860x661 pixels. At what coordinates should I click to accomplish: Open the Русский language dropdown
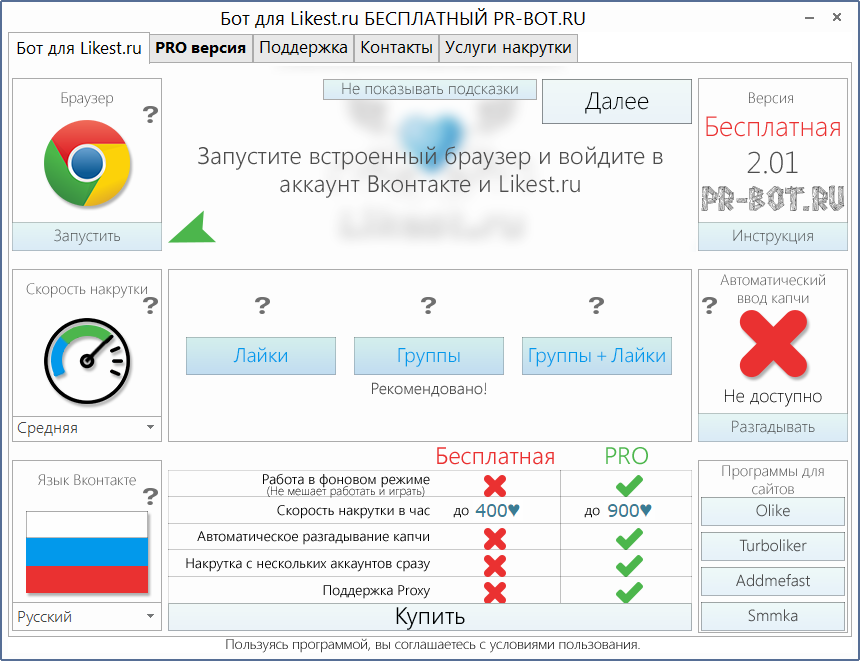pos(87,617)
